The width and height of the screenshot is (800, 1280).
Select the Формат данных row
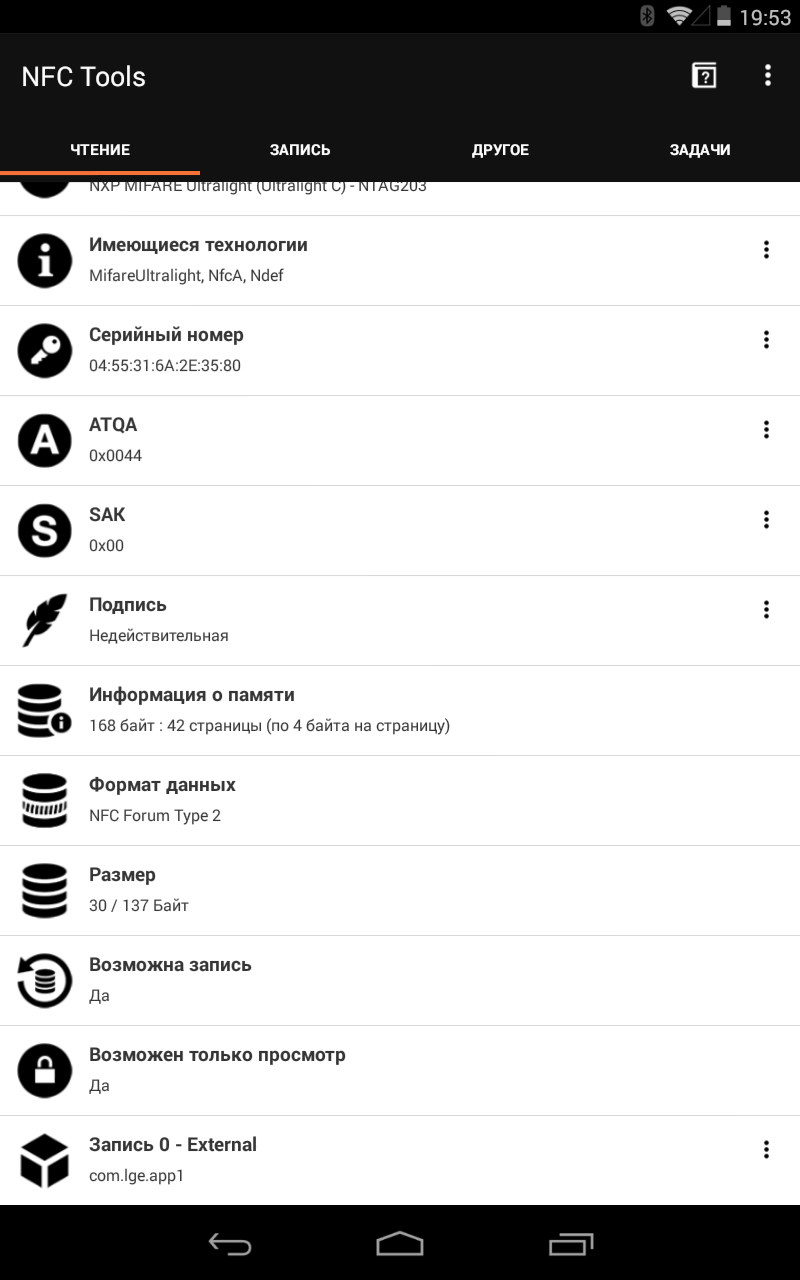coord(400,800)
